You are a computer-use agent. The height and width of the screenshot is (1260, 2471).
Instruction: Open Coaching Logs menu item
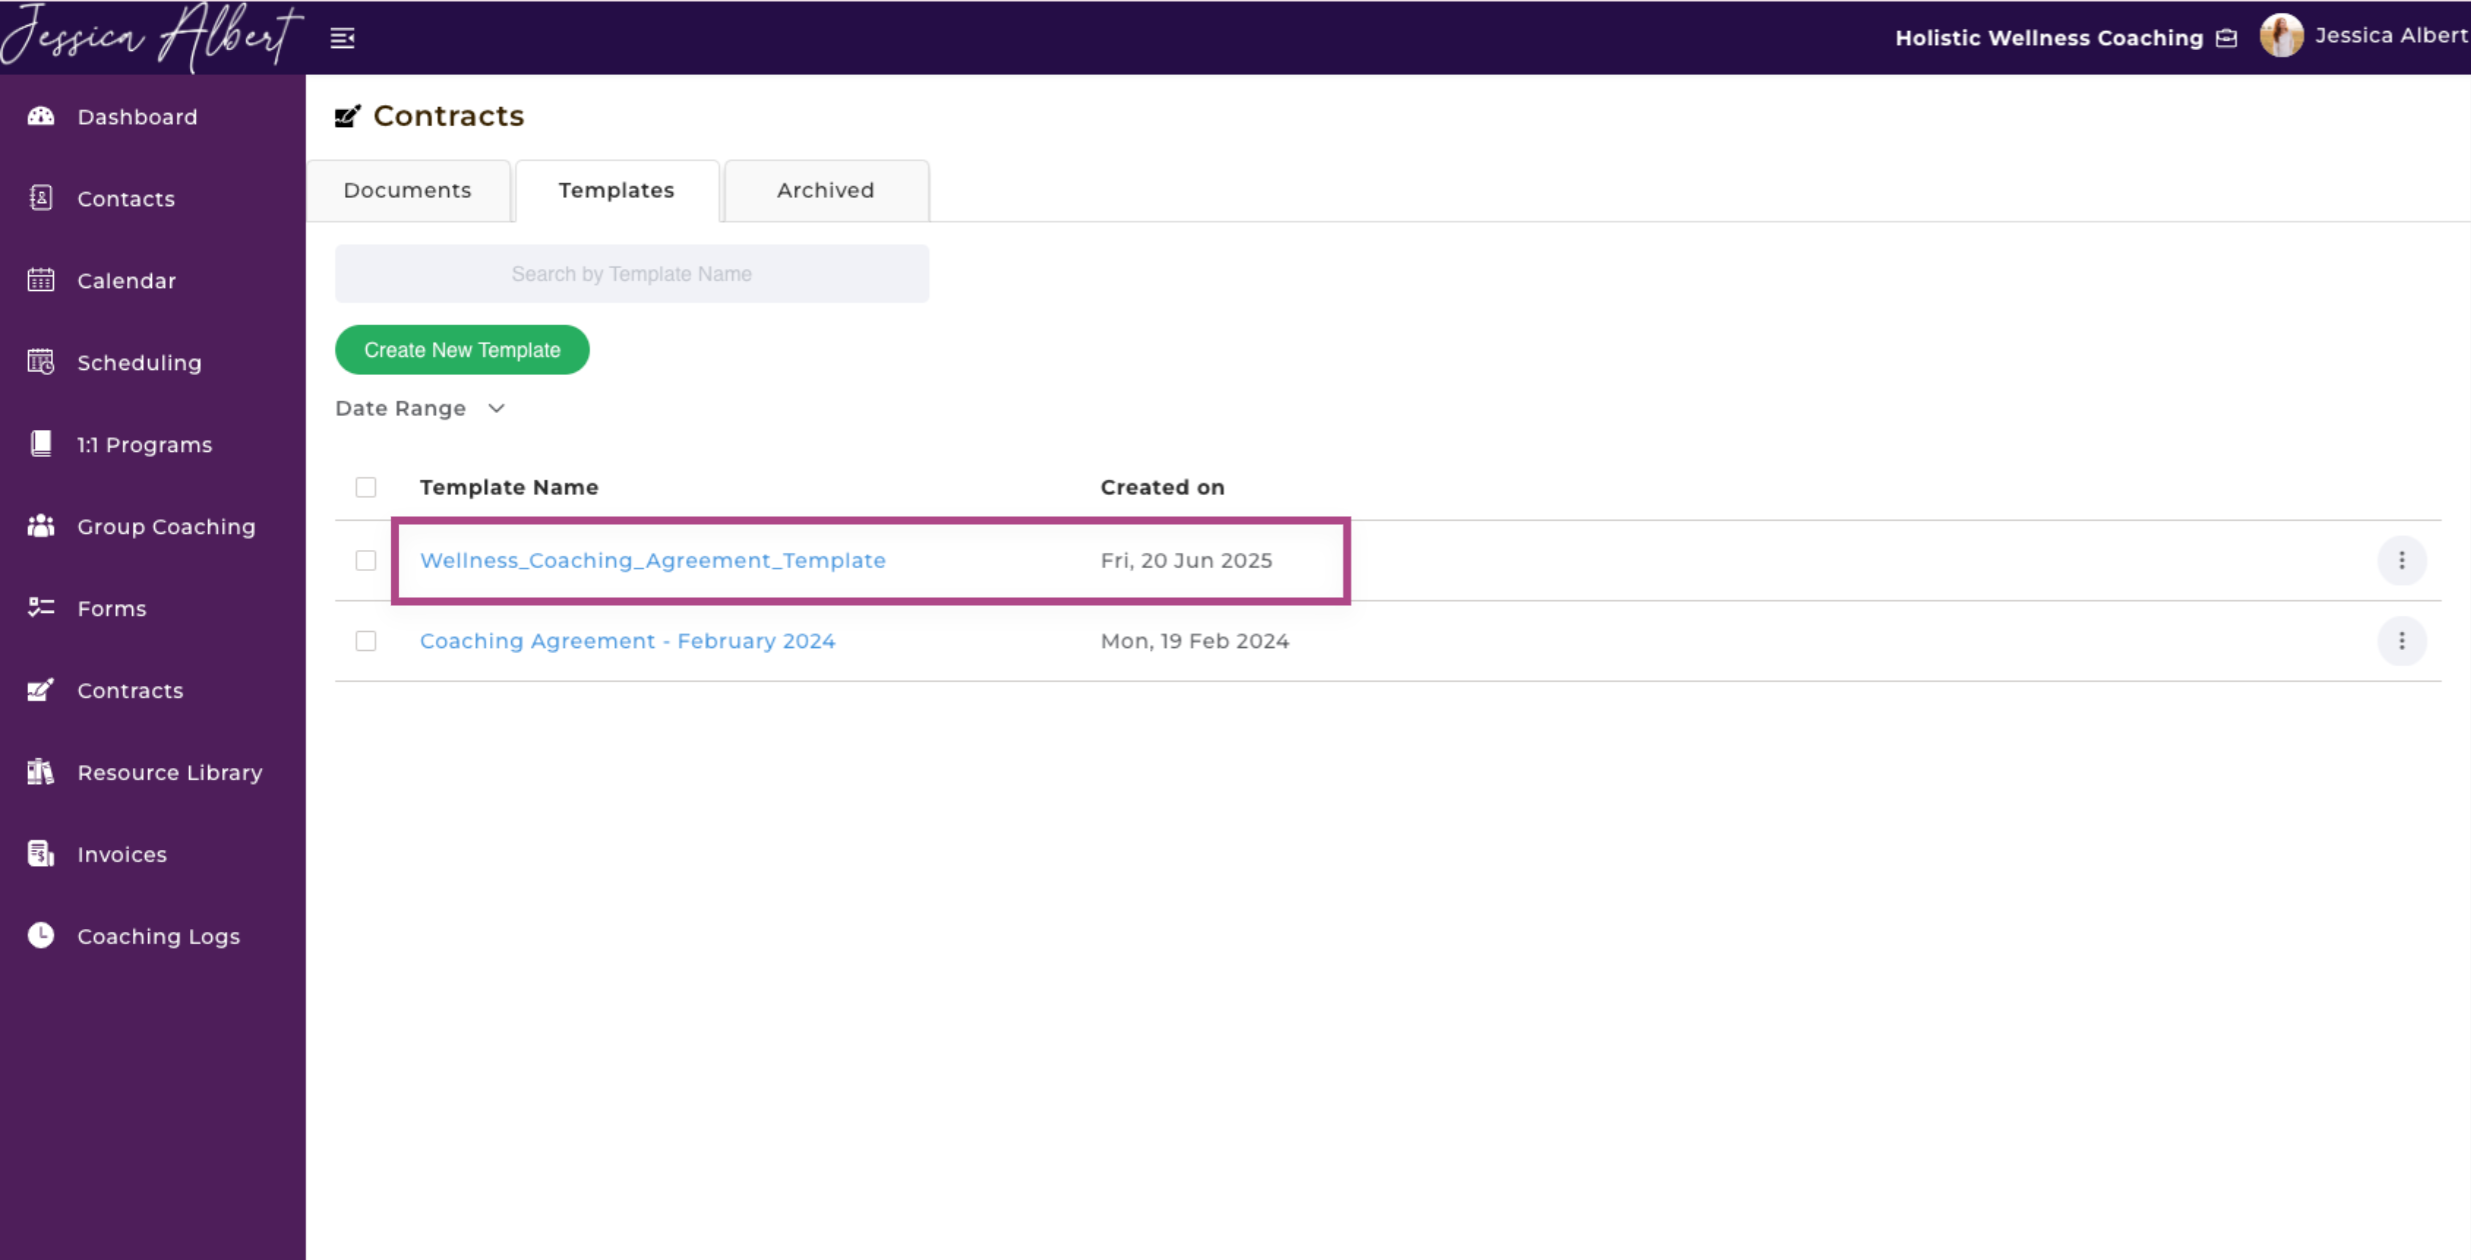coord(159,937)
